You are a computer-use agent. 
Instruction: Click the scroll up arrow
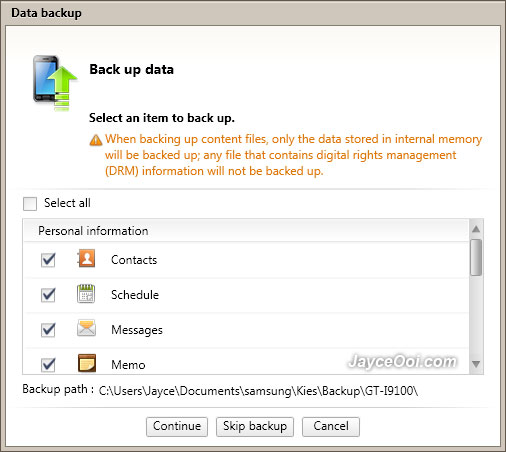coord(476,229)
